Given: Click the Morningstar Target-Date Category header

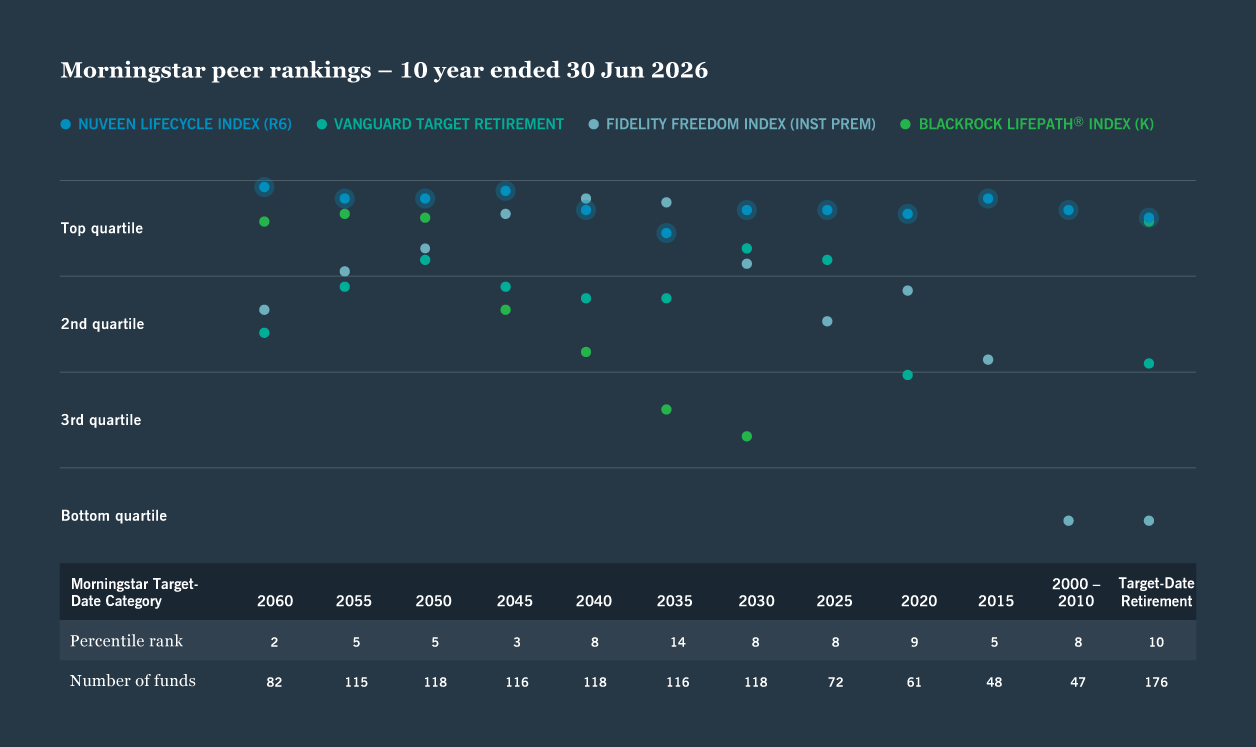Looking at the screenshot, I should click(135, 592).
